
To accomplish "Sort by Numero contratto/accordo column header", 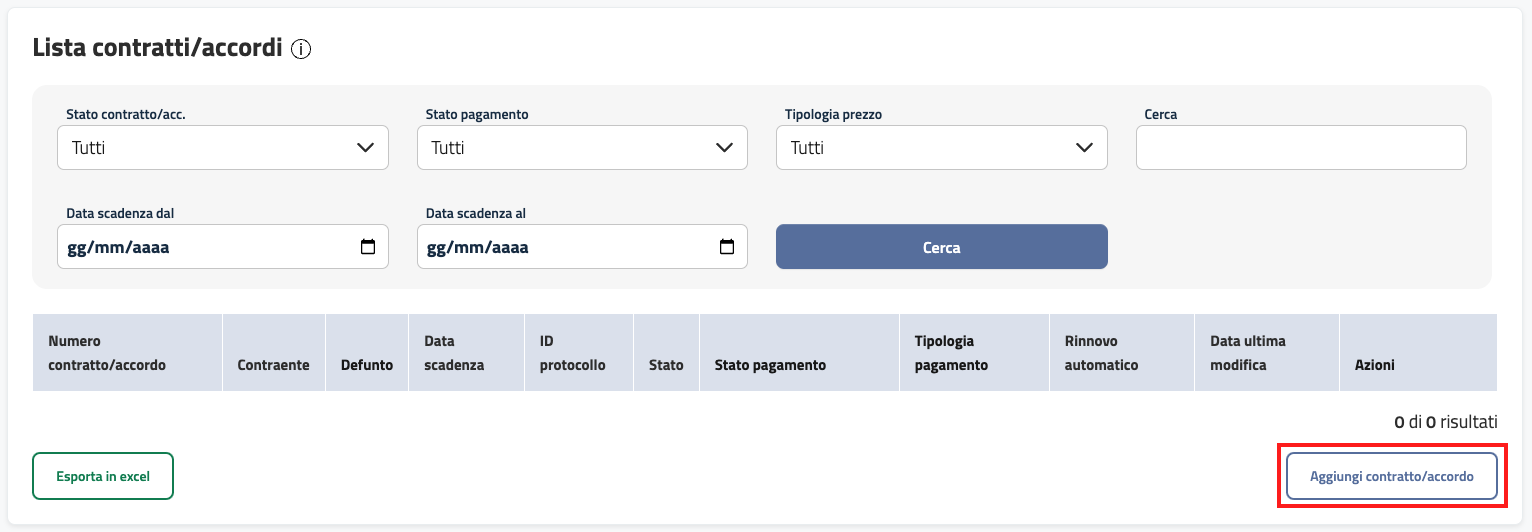I will 107,353.
